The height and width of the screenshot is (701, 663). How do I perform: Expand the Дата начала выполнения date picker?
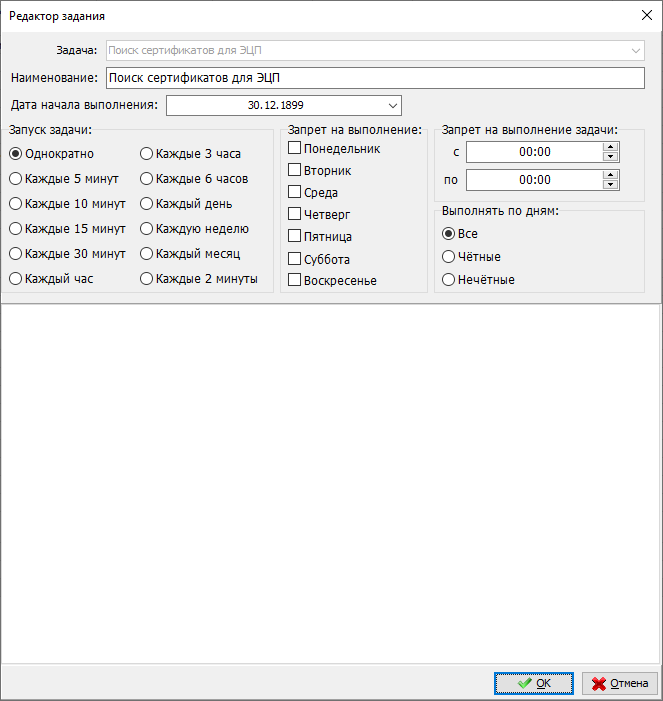pos(391,105)
